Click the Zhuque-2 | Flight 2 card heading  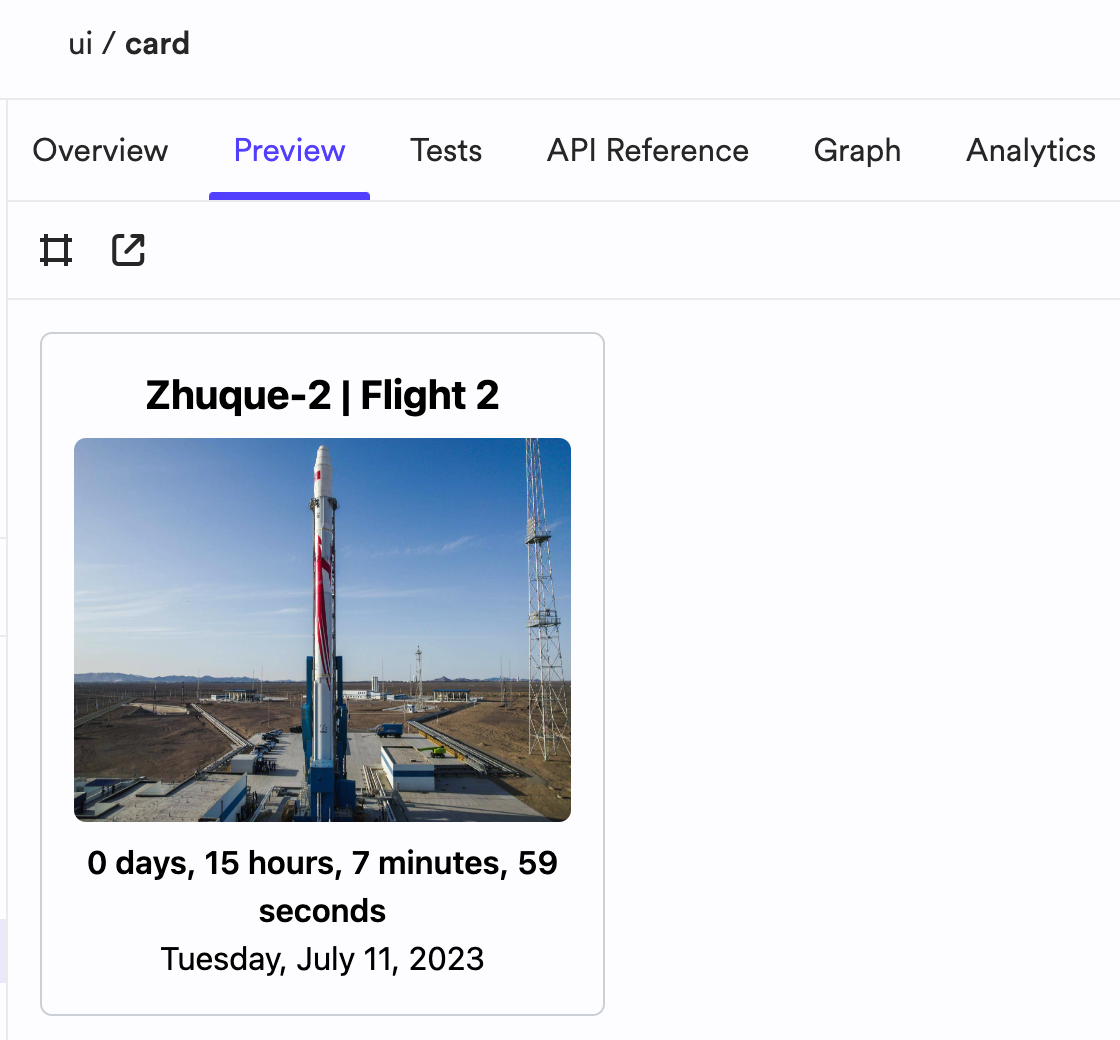(x=322, y=395)
